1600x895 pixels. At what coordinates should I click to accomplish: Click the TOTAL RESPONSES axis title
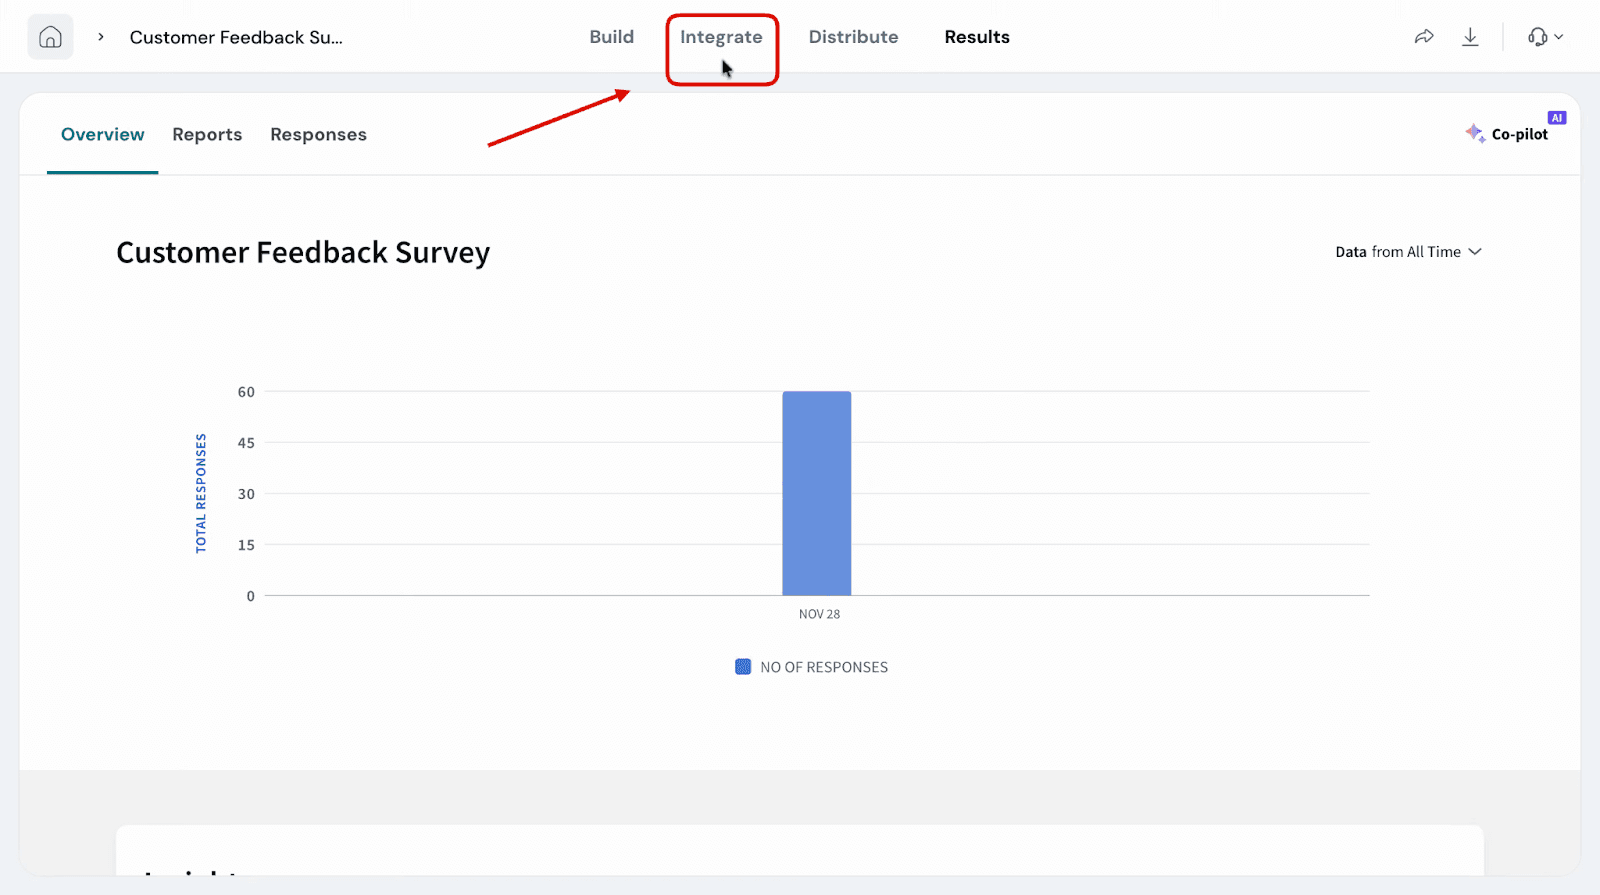pos(201,493)
